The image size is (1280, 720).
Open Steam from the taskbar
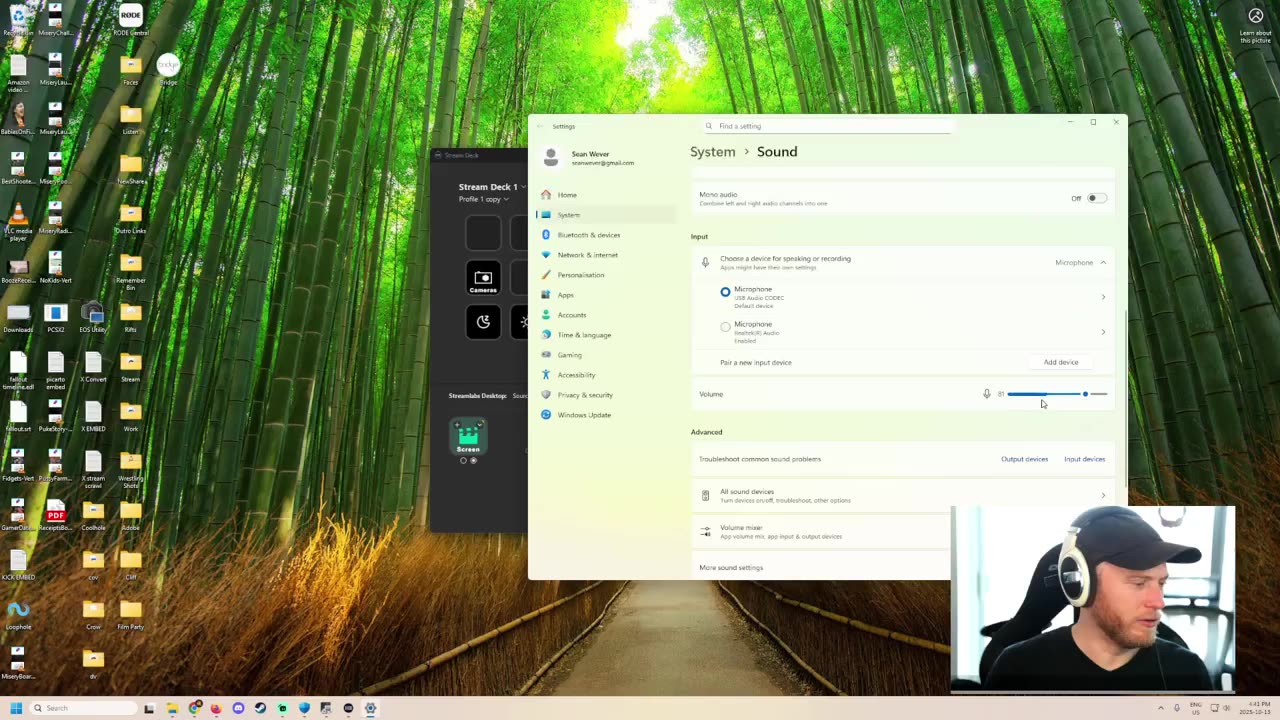coord(260,708)
